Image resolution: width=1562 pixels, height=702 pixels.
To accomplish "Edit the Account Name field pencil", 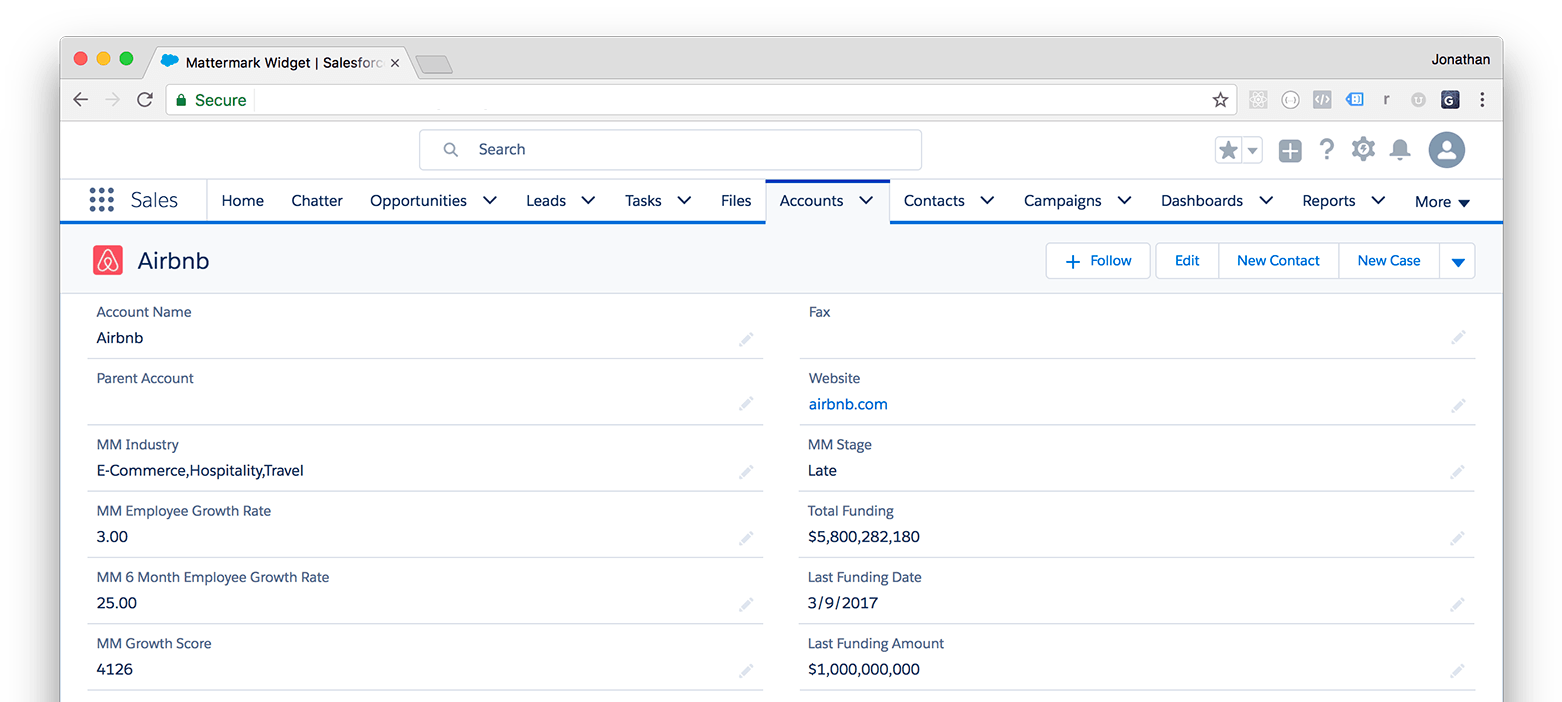I will pyautogui.click(x=746, y=339).
